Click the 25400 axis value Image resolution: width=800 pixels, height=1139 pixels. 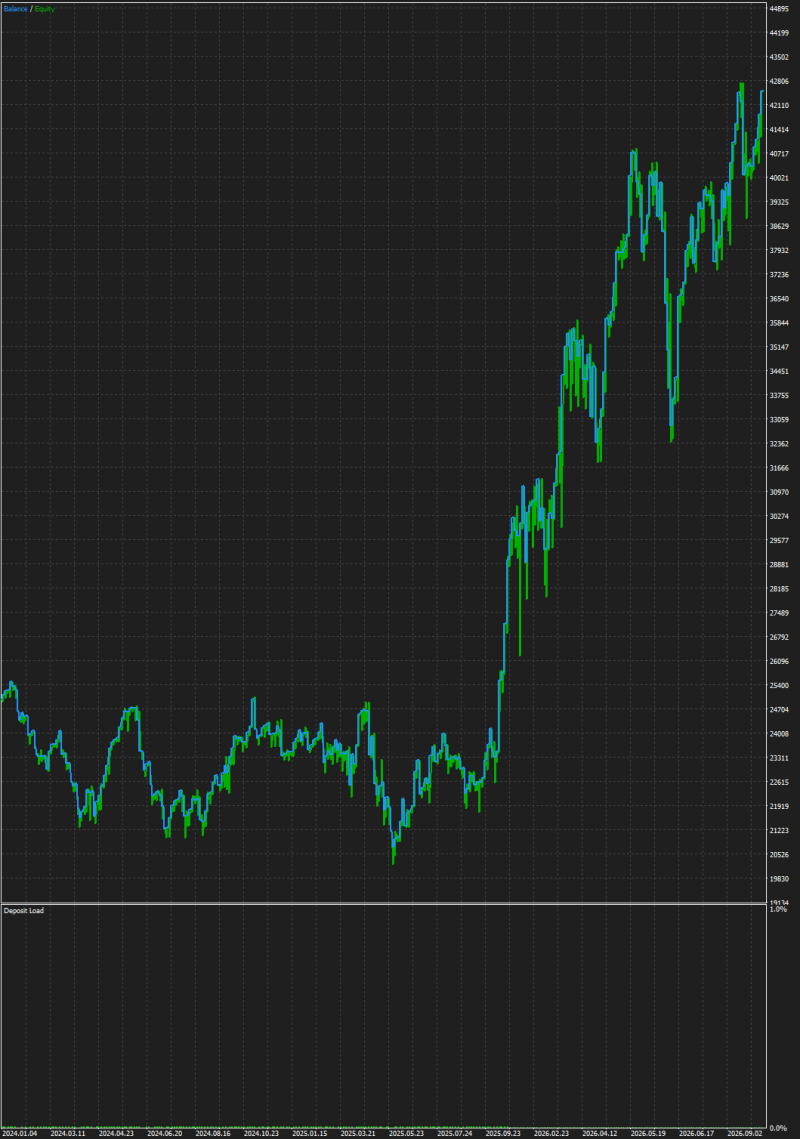pyautogui.click(x=779, y=686)
